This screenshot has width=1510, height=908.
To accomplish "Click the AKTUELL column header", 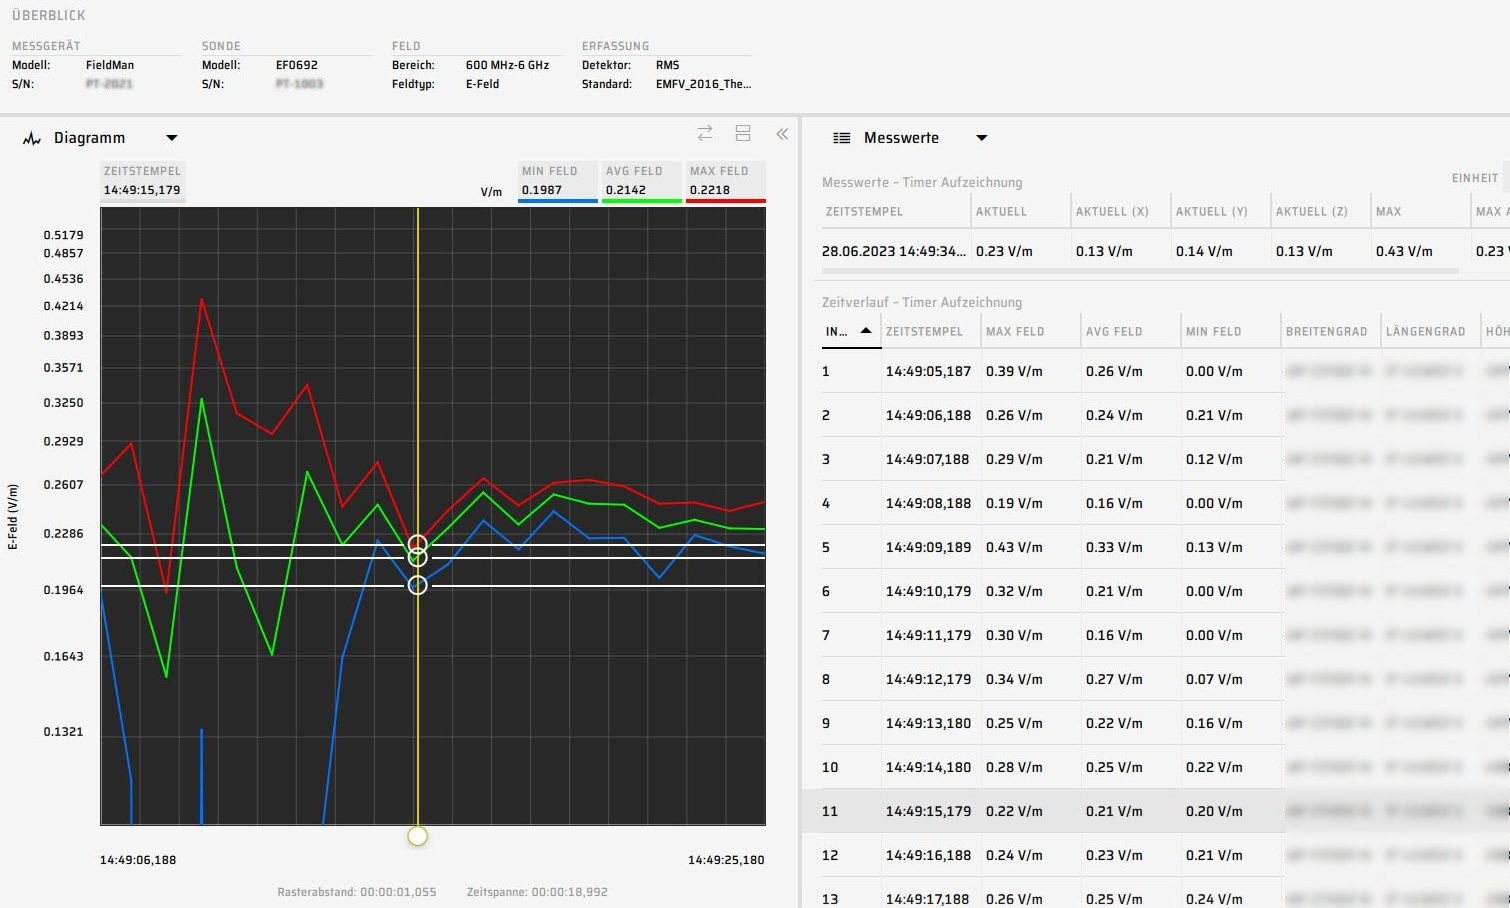I will [1001, 211].
